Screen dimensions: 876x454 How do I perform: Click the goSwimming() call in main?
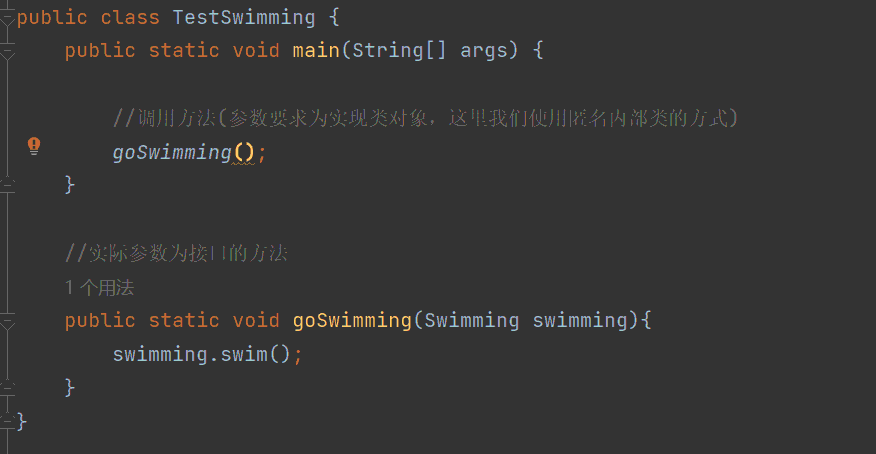pyautogui.click(x=172, y=152)
